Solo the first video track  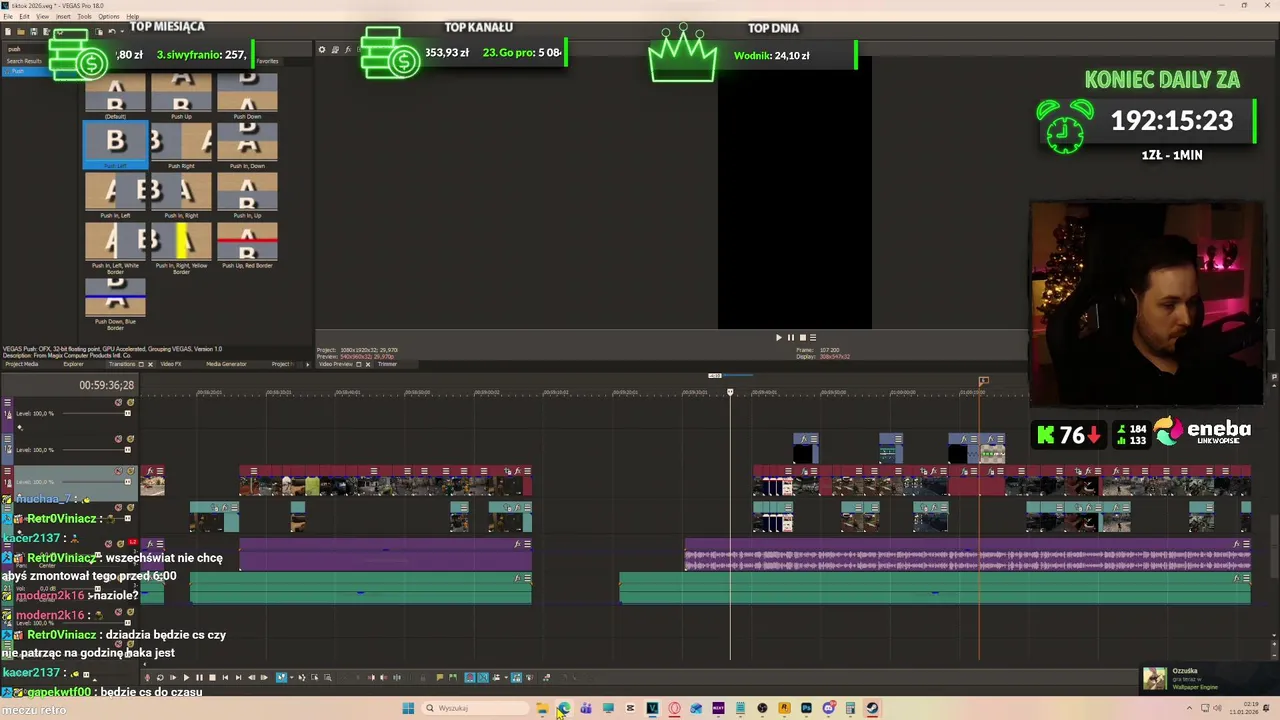(x=130, y=402)
